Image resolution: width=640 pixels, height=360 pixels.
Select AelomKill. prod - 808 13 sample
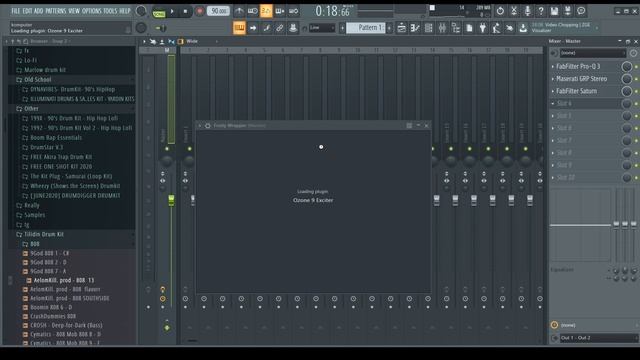click(64, 280)
